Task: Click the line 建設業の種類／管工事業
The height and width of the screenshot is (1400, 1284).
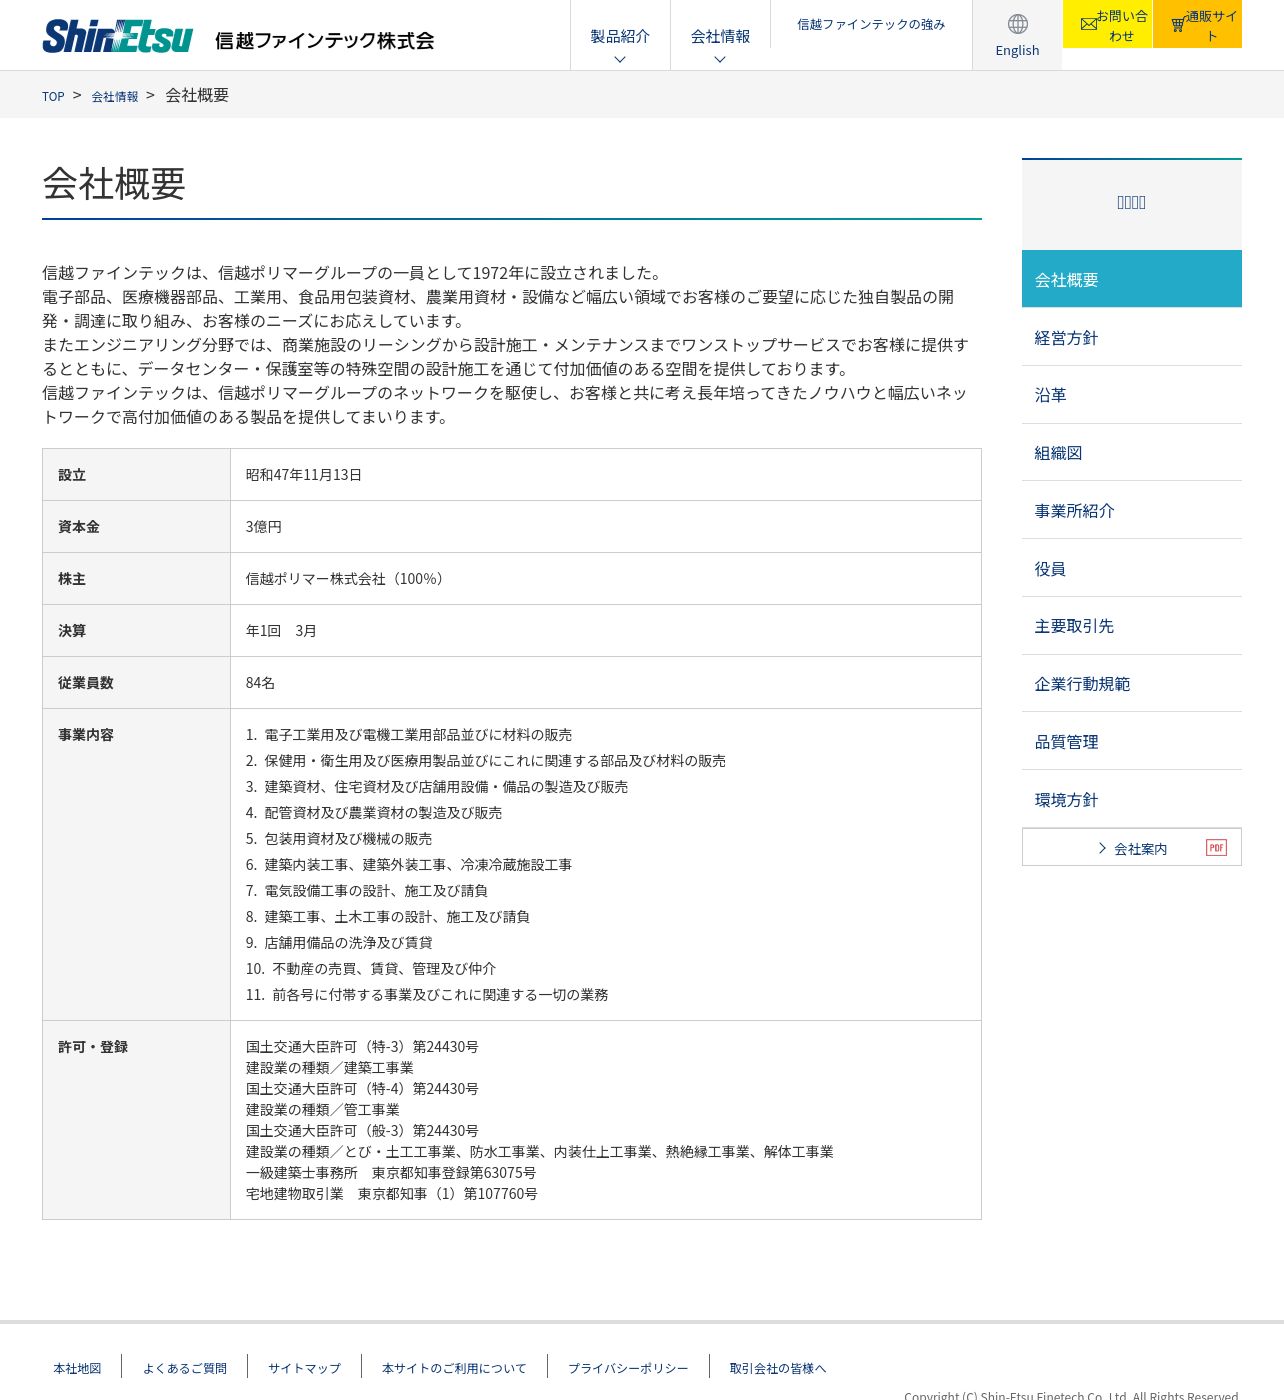Action: (x=323, y=1110)
